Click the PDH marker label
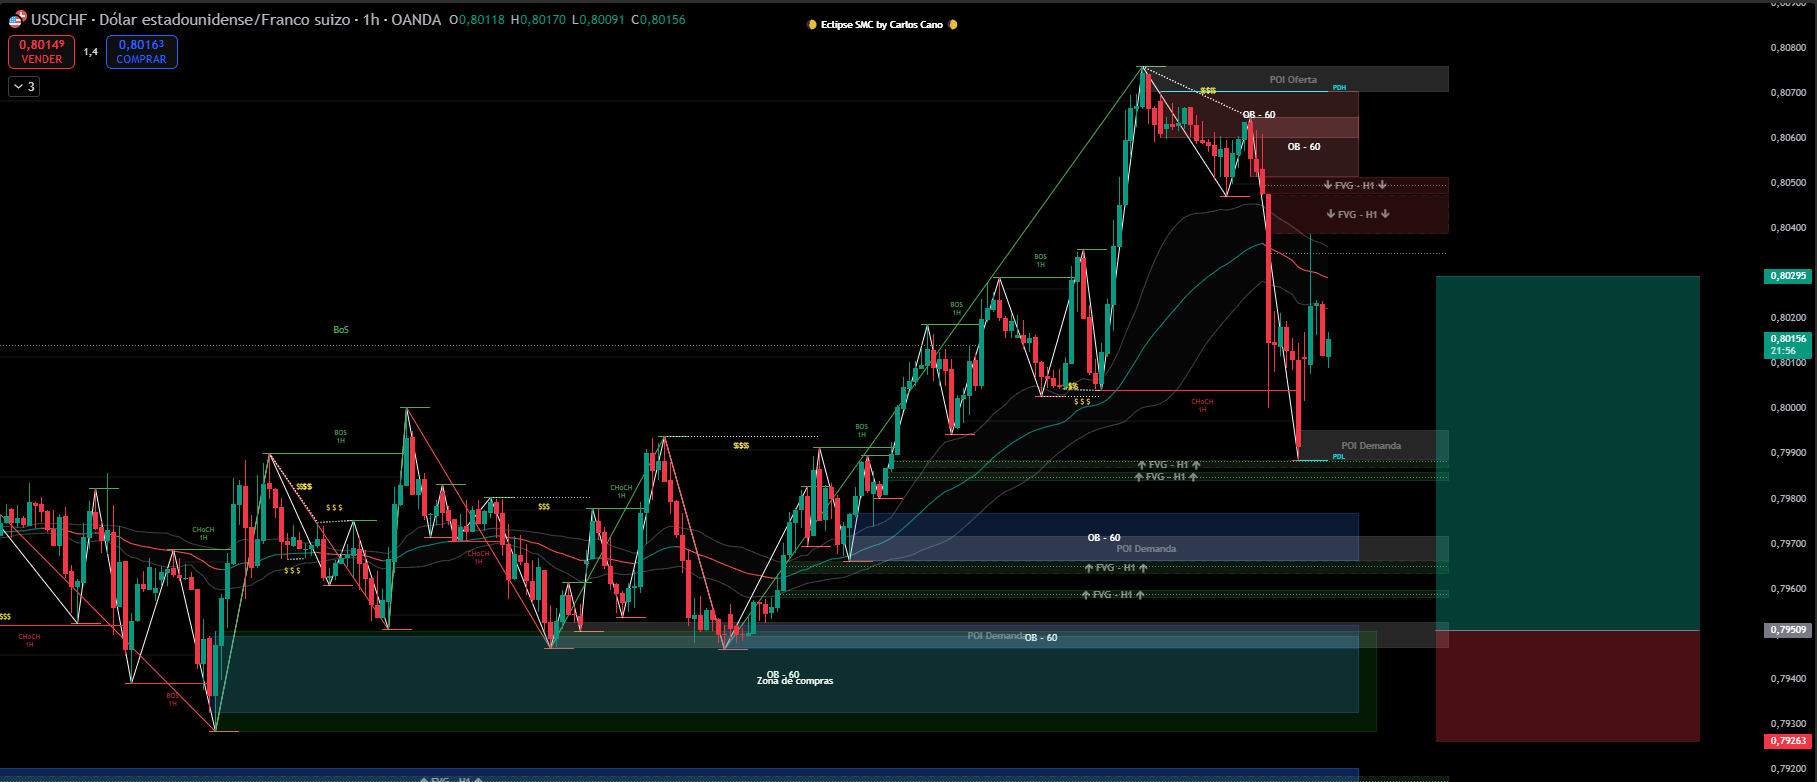This screenshot has height=782, width=1817. click(x=1339, y=88)
